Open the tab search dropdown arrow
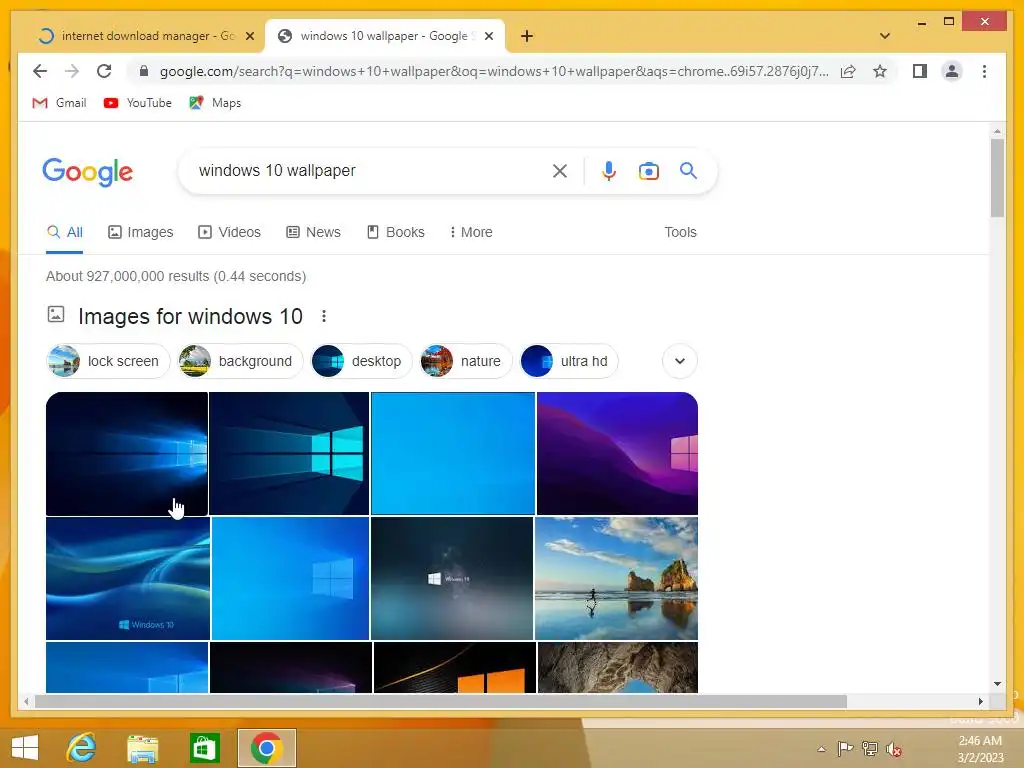This screenshot has height=768, width=1024. point(885,36)
